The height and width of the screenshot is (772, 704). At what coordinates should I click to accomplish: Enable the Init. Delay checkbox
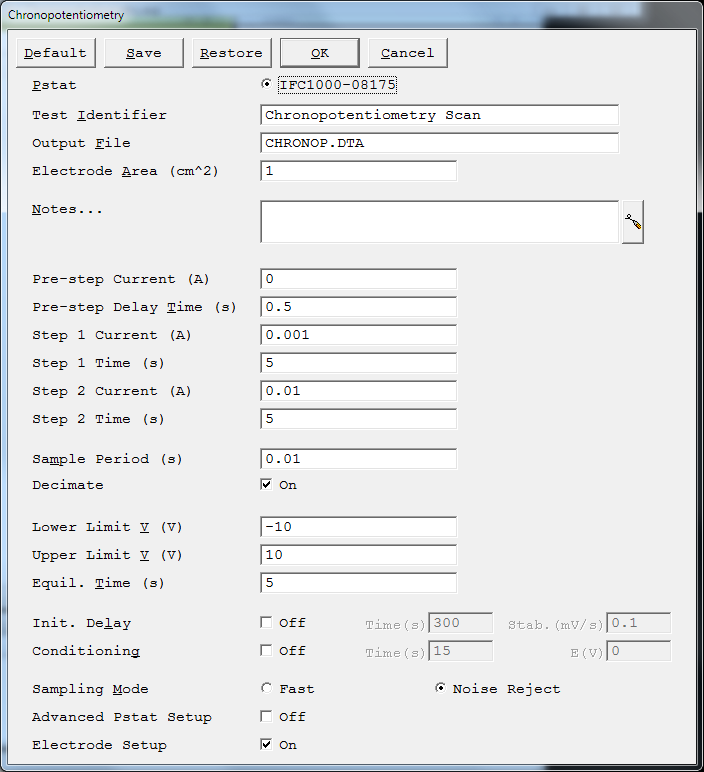coord(266,622)
